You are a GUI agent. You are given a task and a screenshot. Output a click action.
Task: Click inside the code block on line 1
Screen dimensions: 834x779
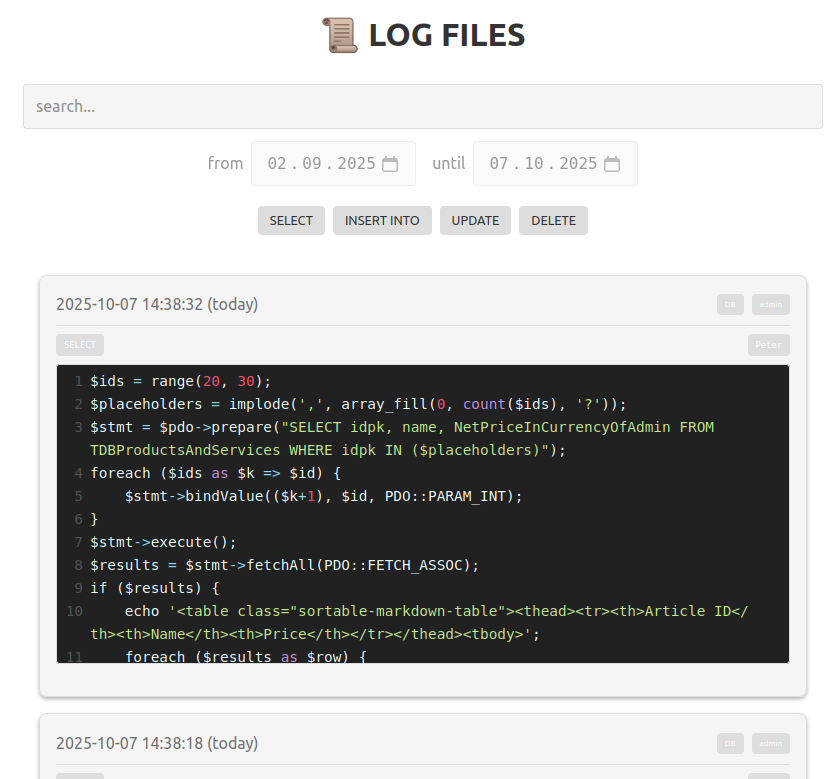click(180, 381)
